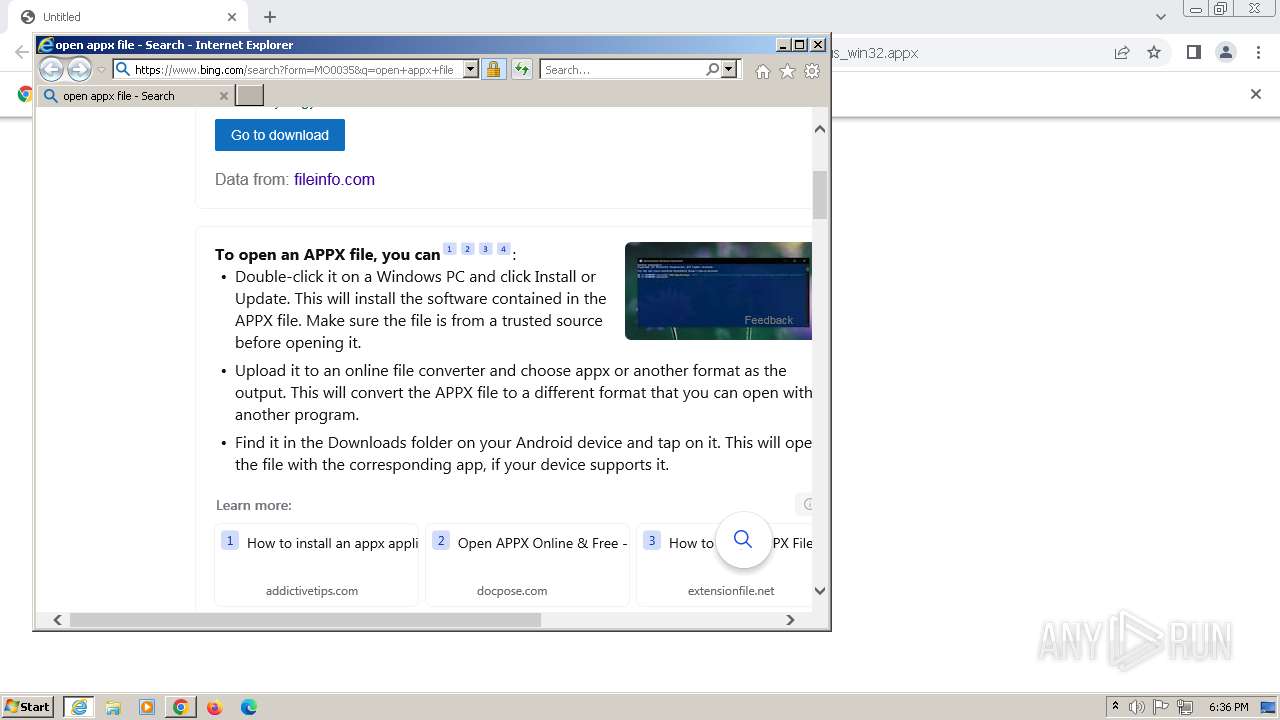Launch the media player taskbar icon
Screen dimensions: 1280x720
(x=147, y=707)
